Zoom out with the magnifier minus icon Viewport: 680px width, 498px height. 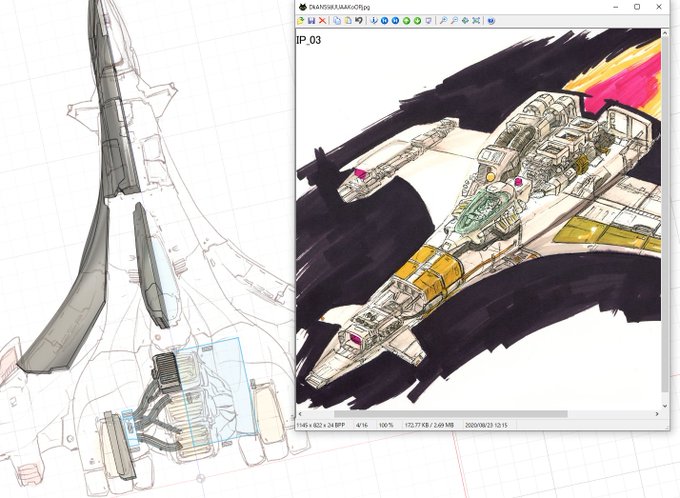coord(454,20)
